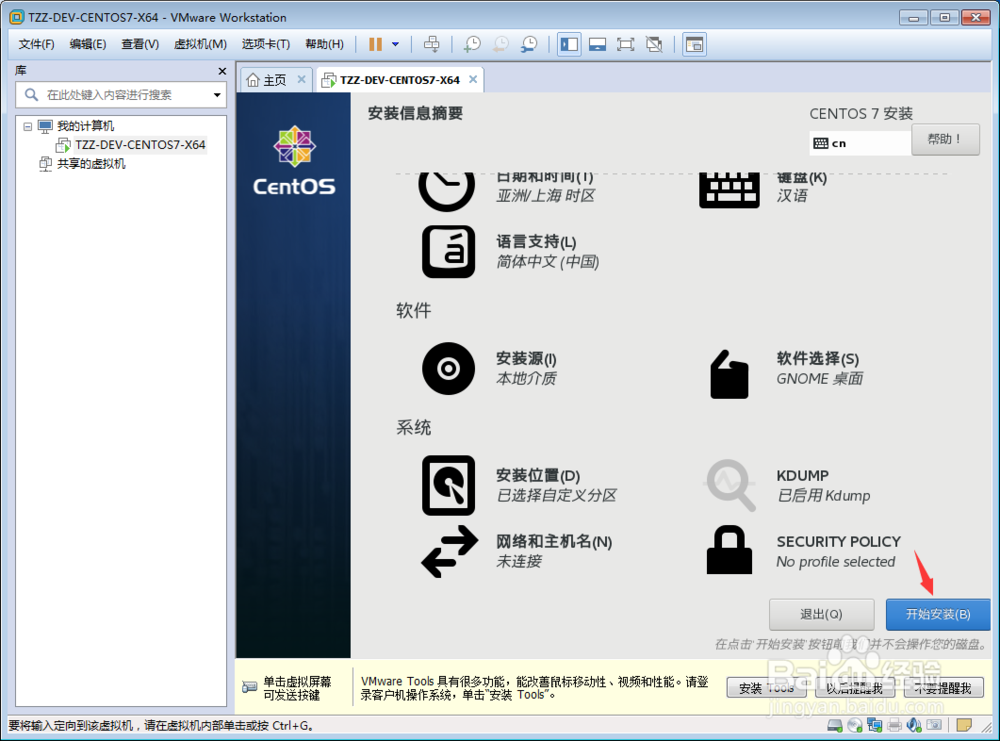1000x741 pixels.
Task: Collapse the 我的计算机 tree node
Action: coord(27,126)
